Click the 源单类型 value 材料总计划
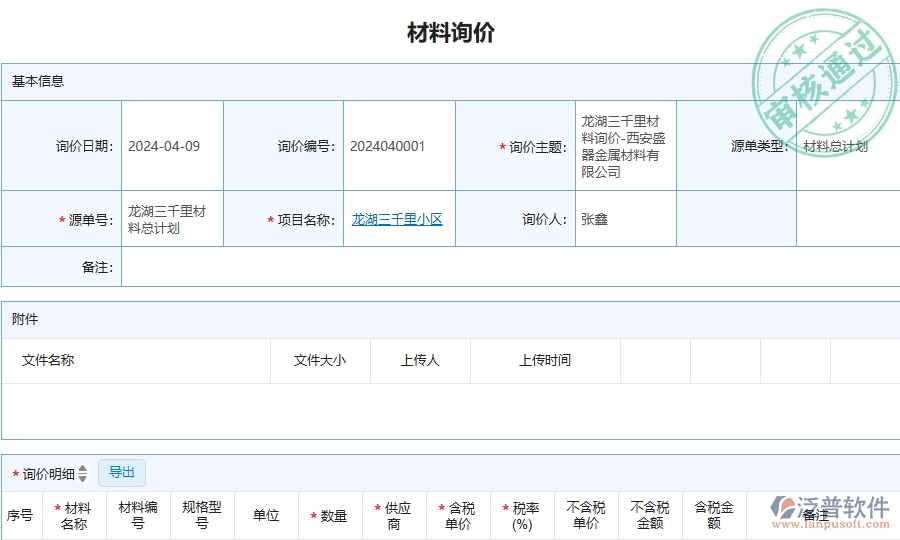 [835, 146]
